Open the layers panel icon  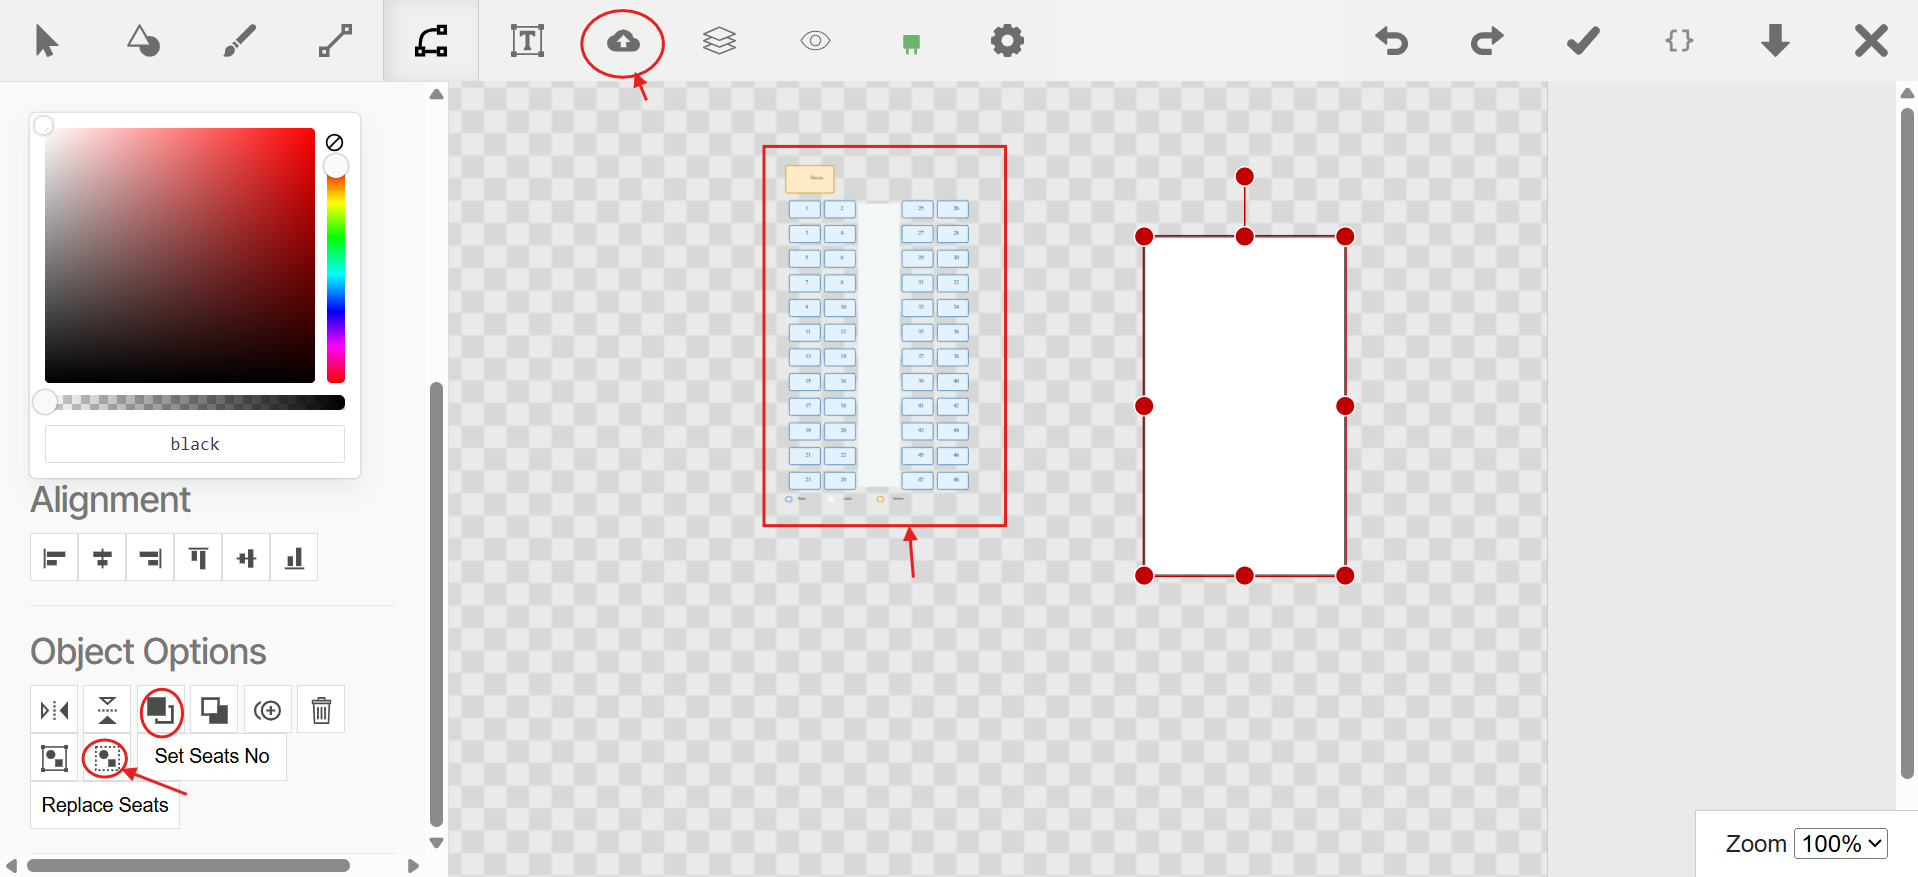[719, 41]
